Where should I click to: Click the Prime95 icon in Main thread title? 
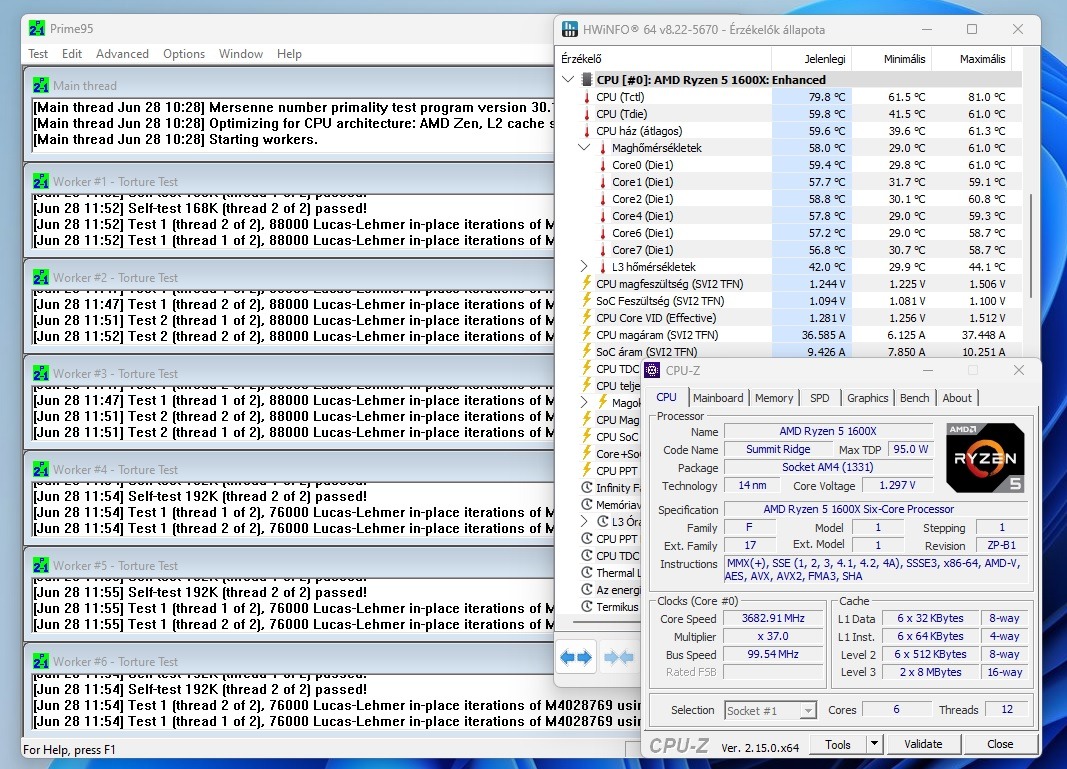coord(40,85)
